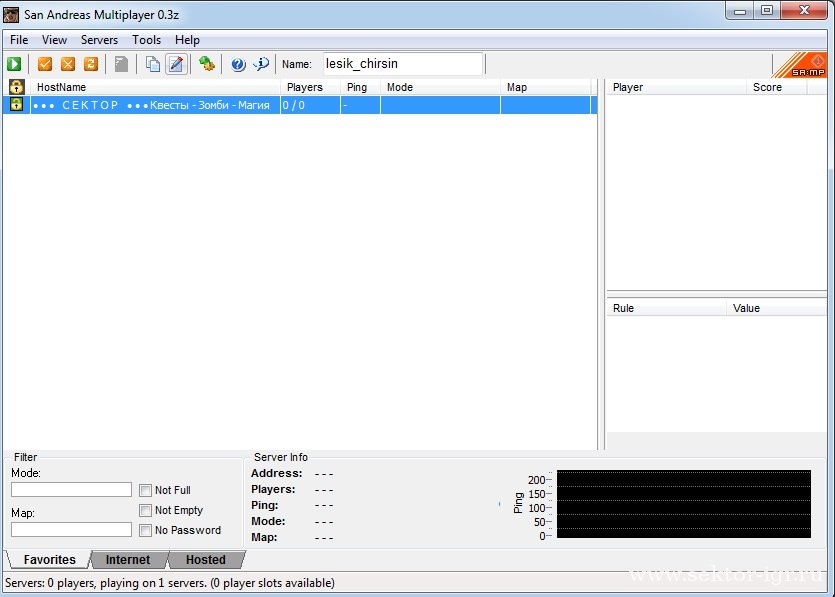Click the SA:MP logo icon
This screenshot has height=597, width=835.
click(799, 65)
